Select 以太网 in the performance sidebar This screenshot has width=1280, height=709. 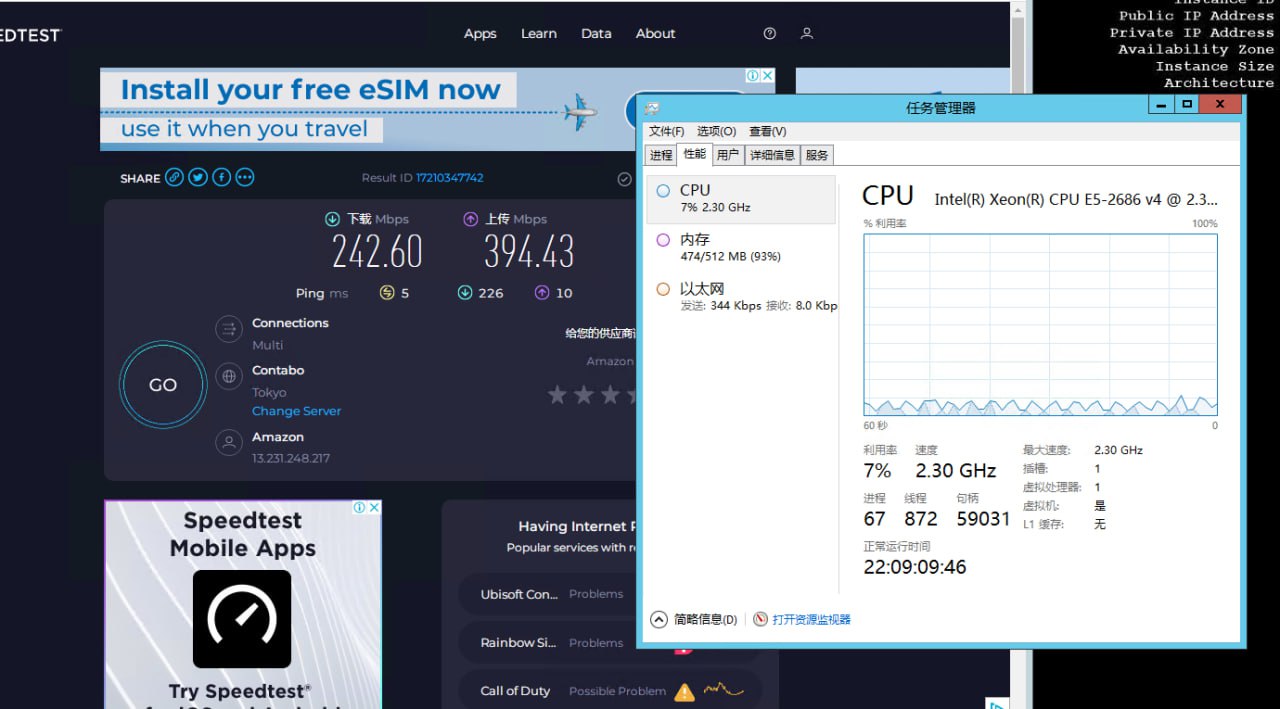tap(741, 296)
